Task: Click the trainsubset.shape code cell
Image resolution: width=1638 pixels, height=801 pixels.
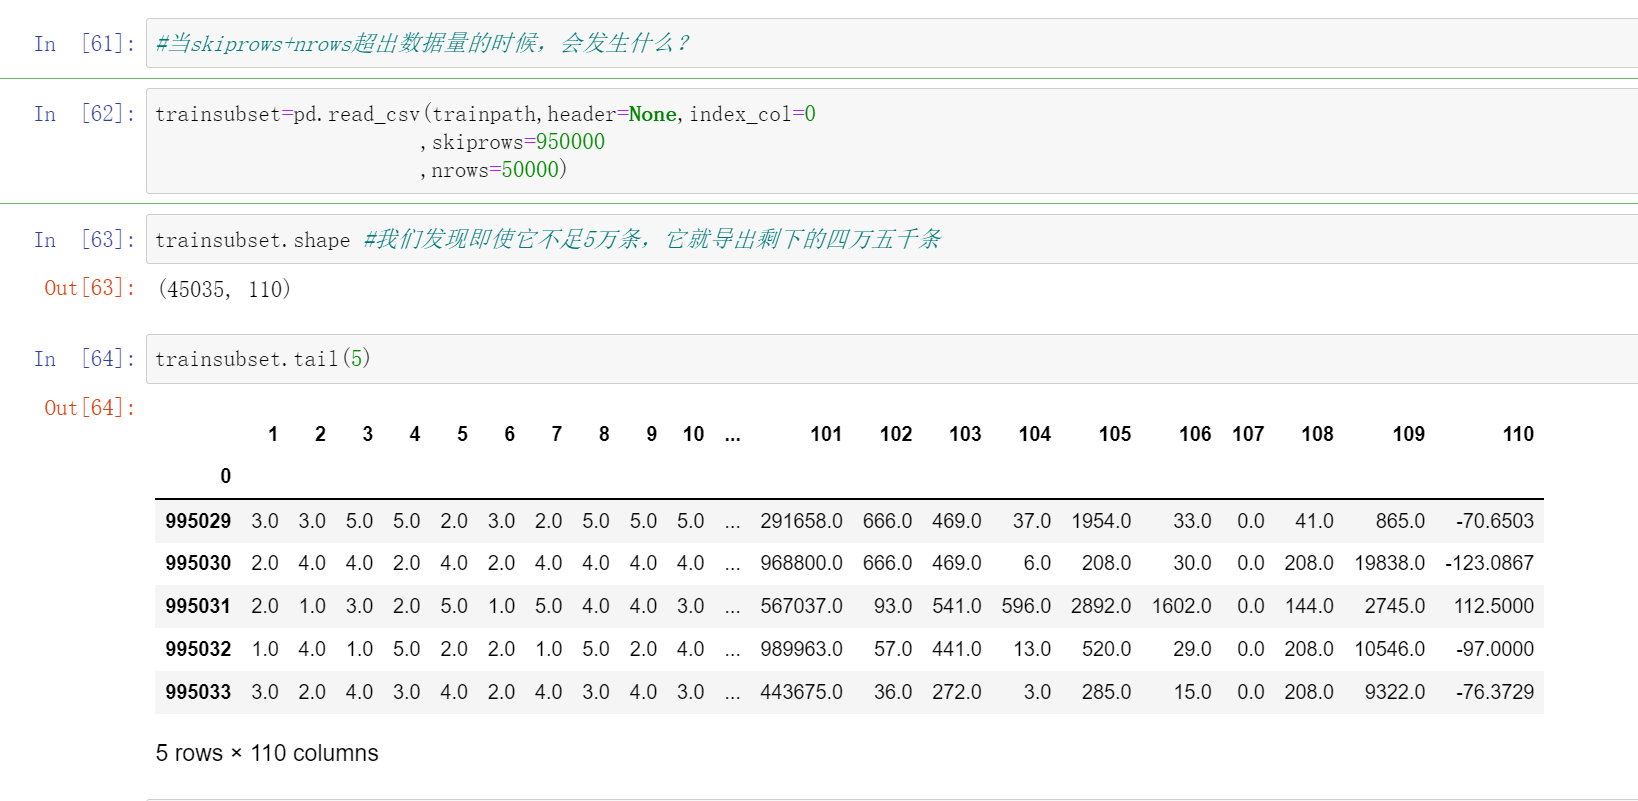Action: click(x=892, y=239)
